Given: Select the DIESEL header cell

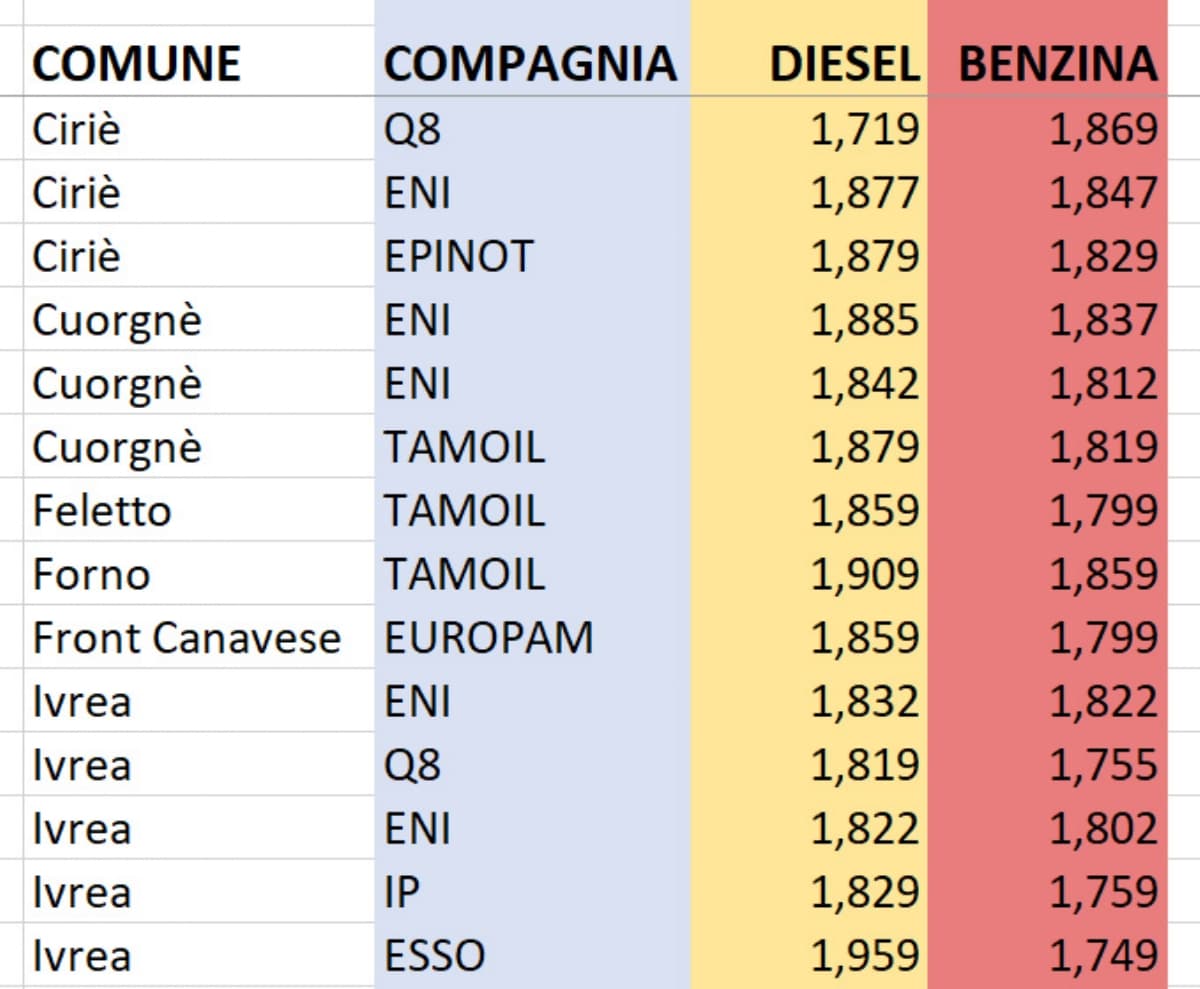Looking at the screenshot, I should pyautogui.click(x=844, y=64).
